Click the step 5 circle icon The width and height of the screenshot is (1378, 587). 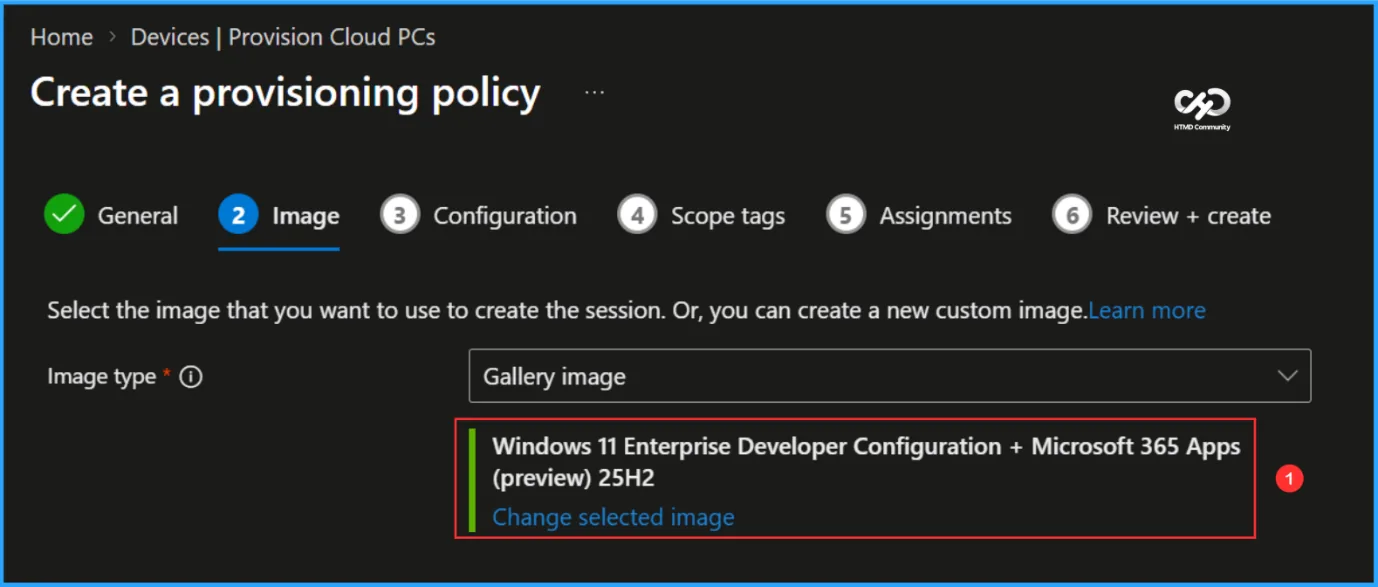click(846, 215)
